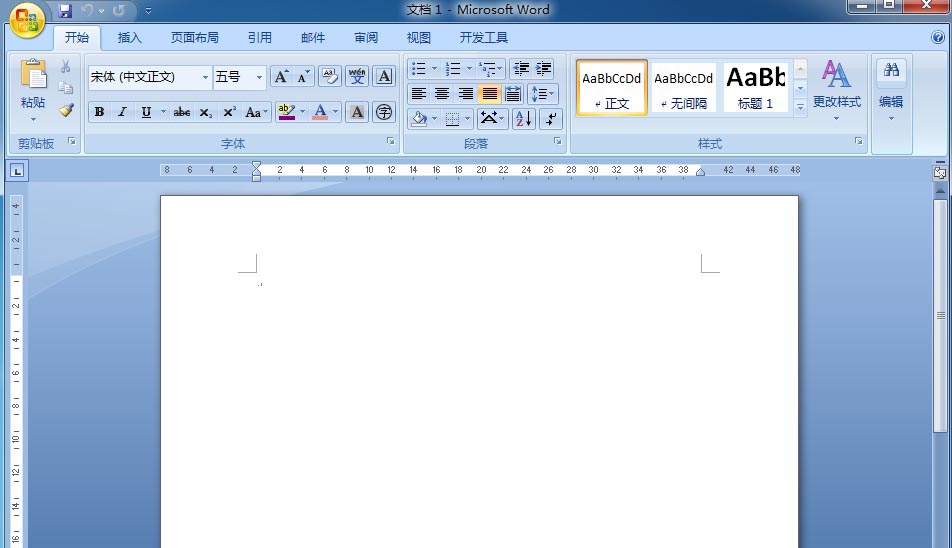
Task: Click the Sort A-Z icon
Action: [x=522, y=119]
